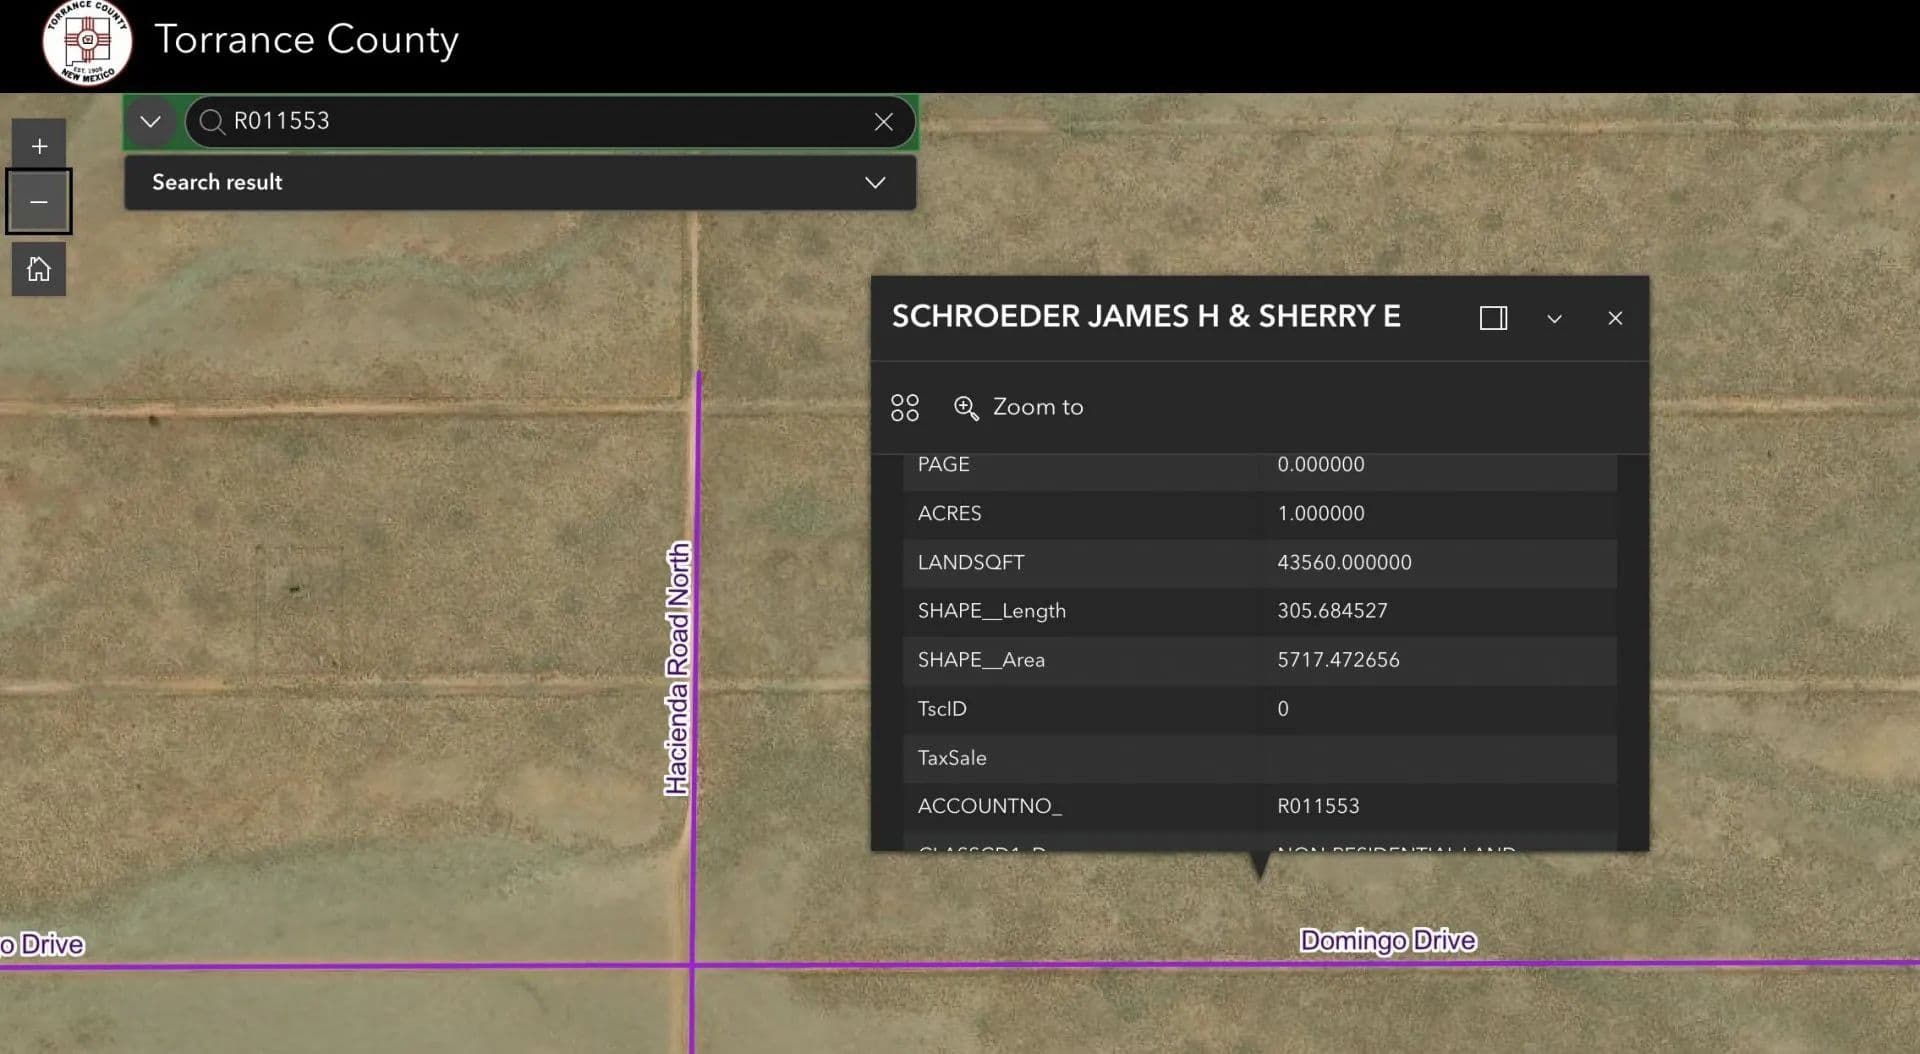The width and height of the screenshot is (1920, 1054).
Task: Expand the Search result panel
Action: point(874,182)
